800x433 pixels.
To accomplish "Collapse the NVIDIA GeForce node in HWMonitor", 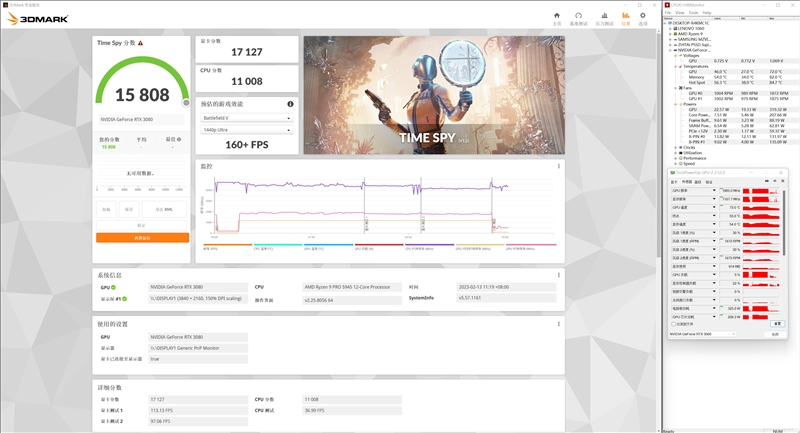I will (x=670, y=50).
